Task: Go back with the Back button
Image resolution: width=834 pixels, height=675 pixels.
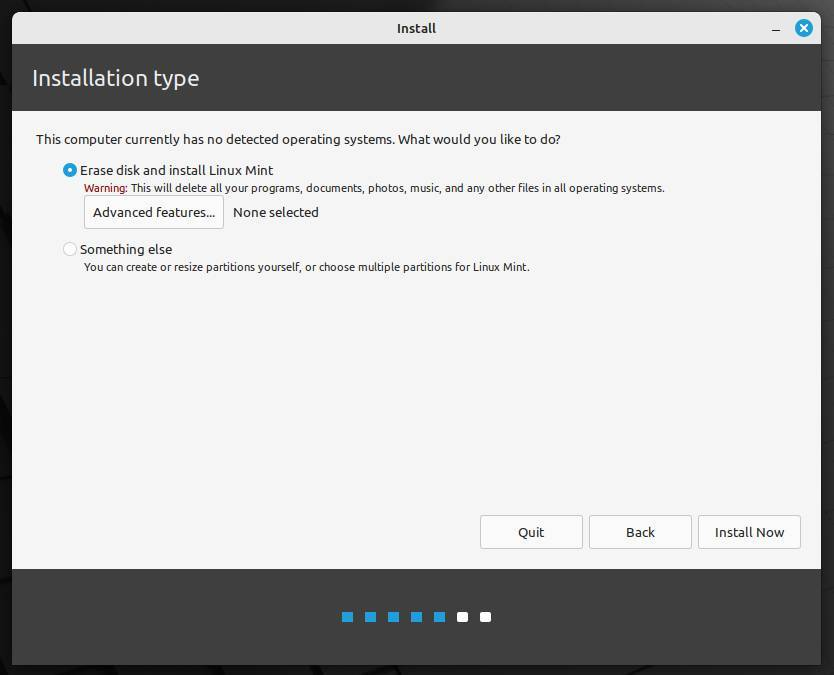Action: 640,532
